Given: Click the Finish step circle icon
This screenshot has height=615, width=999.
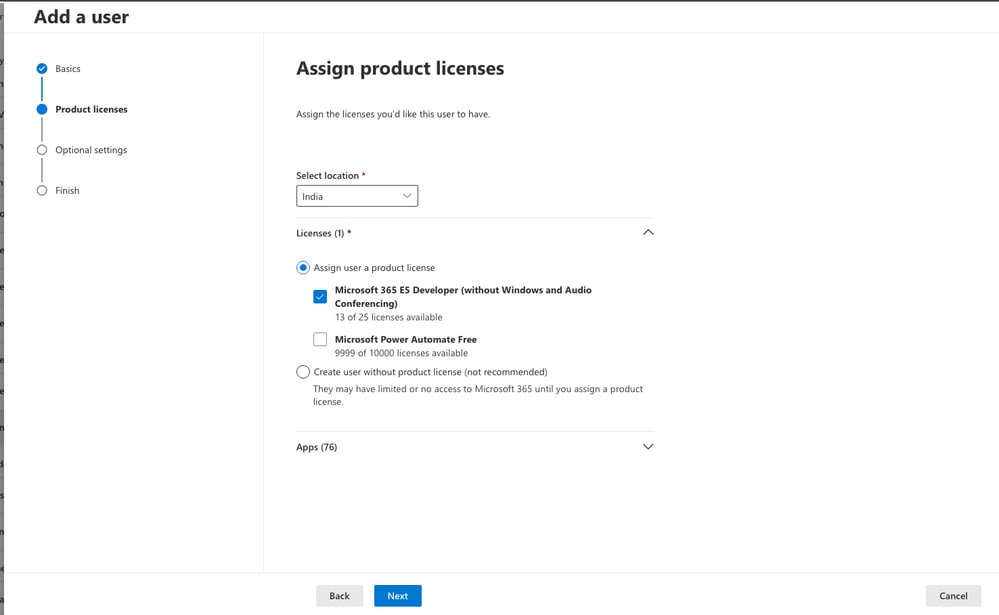Looking at the screenshot, I should point(42,190).
